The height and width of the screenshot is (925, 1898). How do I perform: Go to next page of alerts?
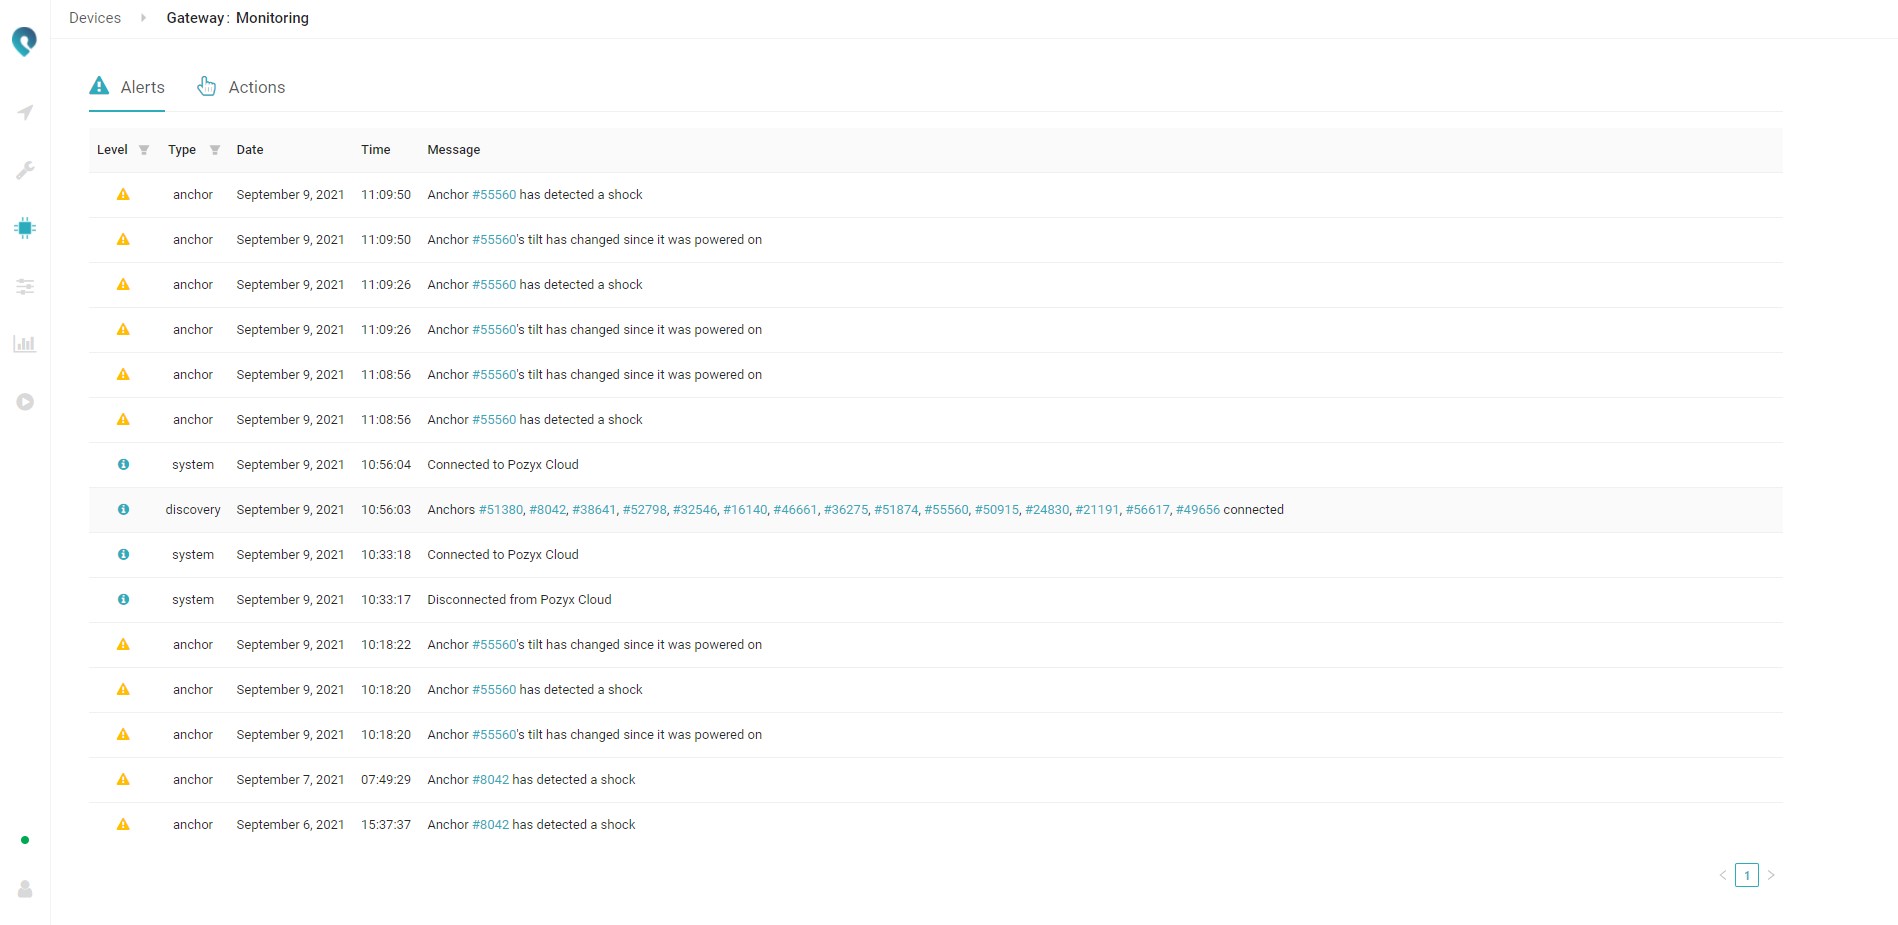(1771, 875)
